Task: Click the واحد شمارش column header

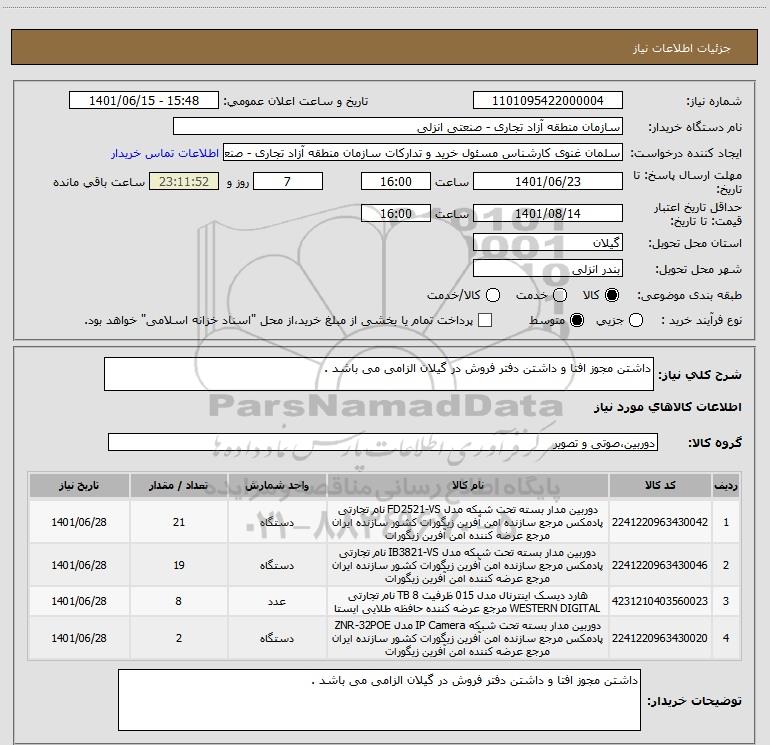Action: tap(277, 486)
